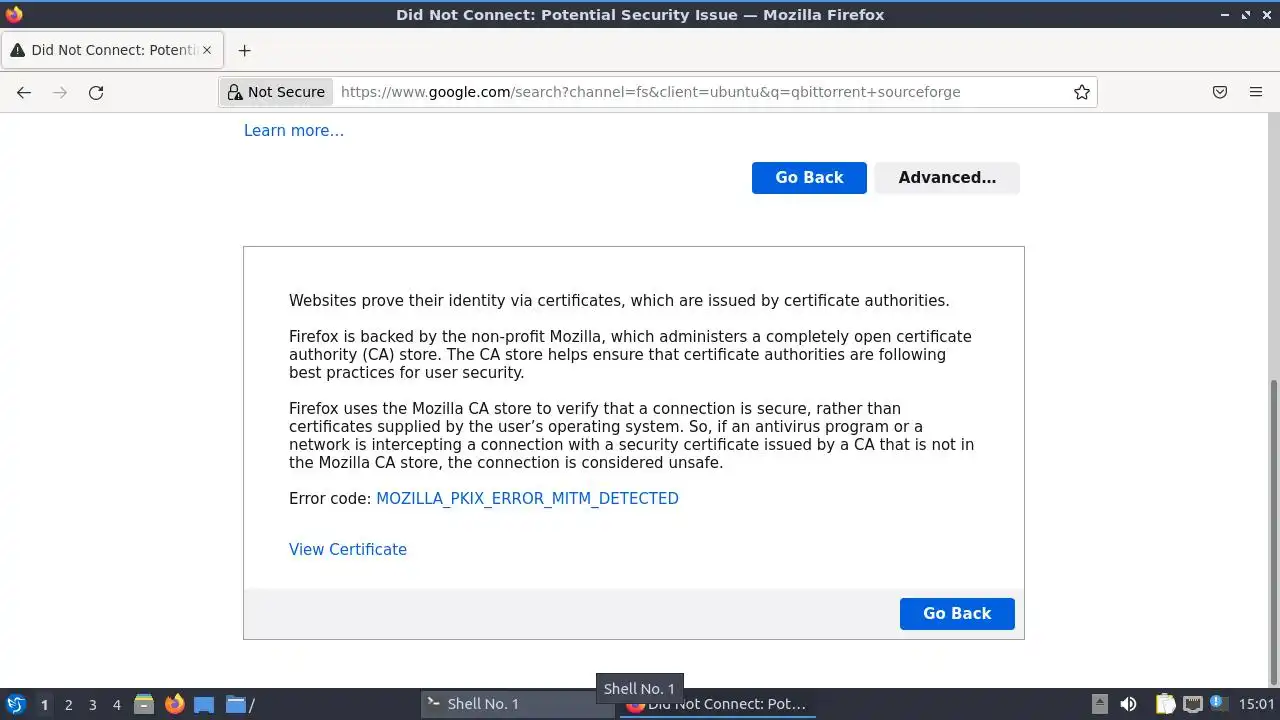This screenshot has height=720, width=1280.
Task: Click the 15:01 clock
Action: click(1256, 704)
